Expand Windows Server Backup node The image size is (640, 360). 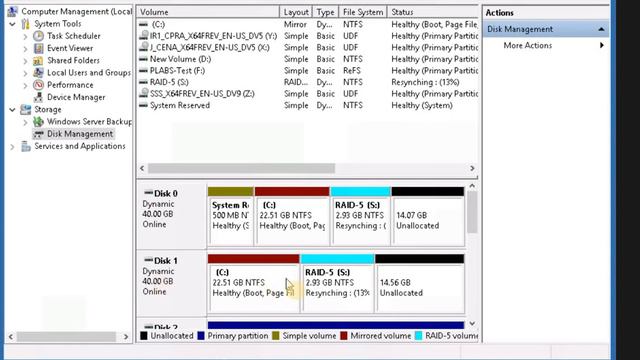tap(25, 122)
